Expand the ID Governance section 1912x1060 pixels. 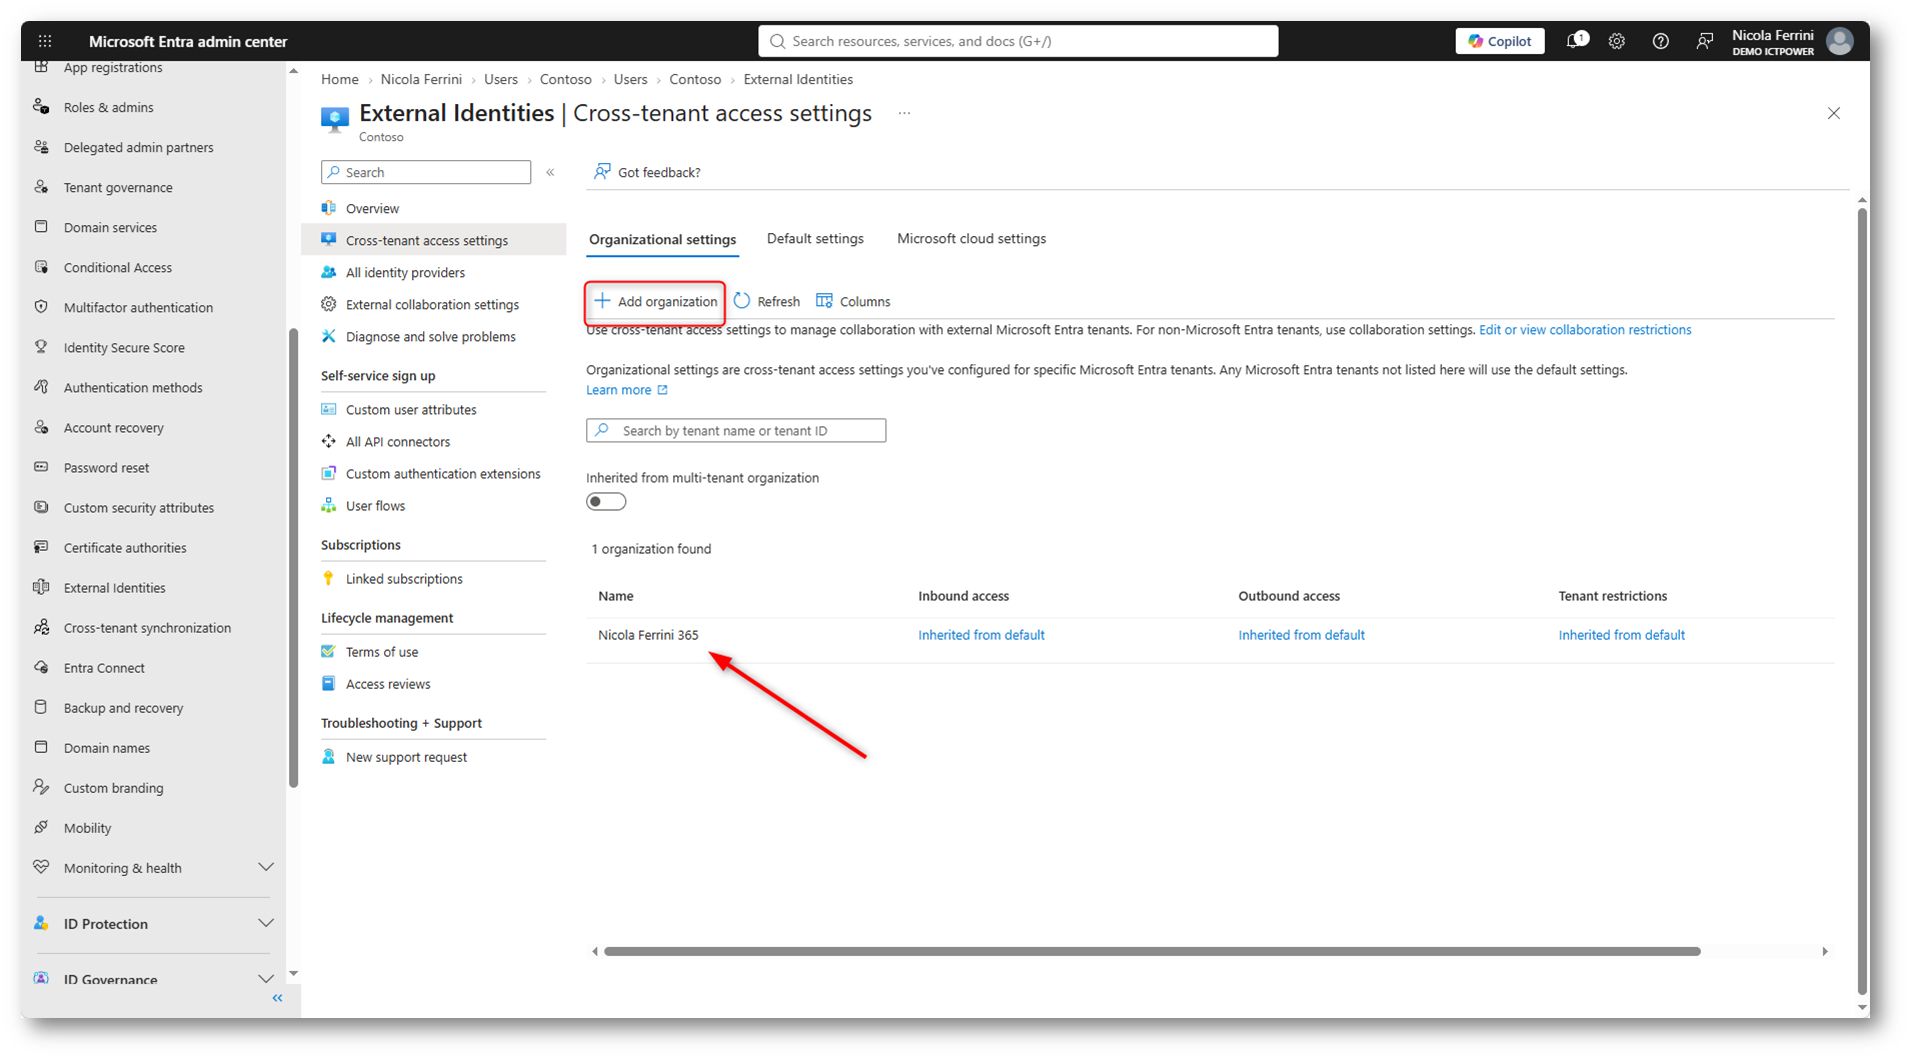(266, 979)
